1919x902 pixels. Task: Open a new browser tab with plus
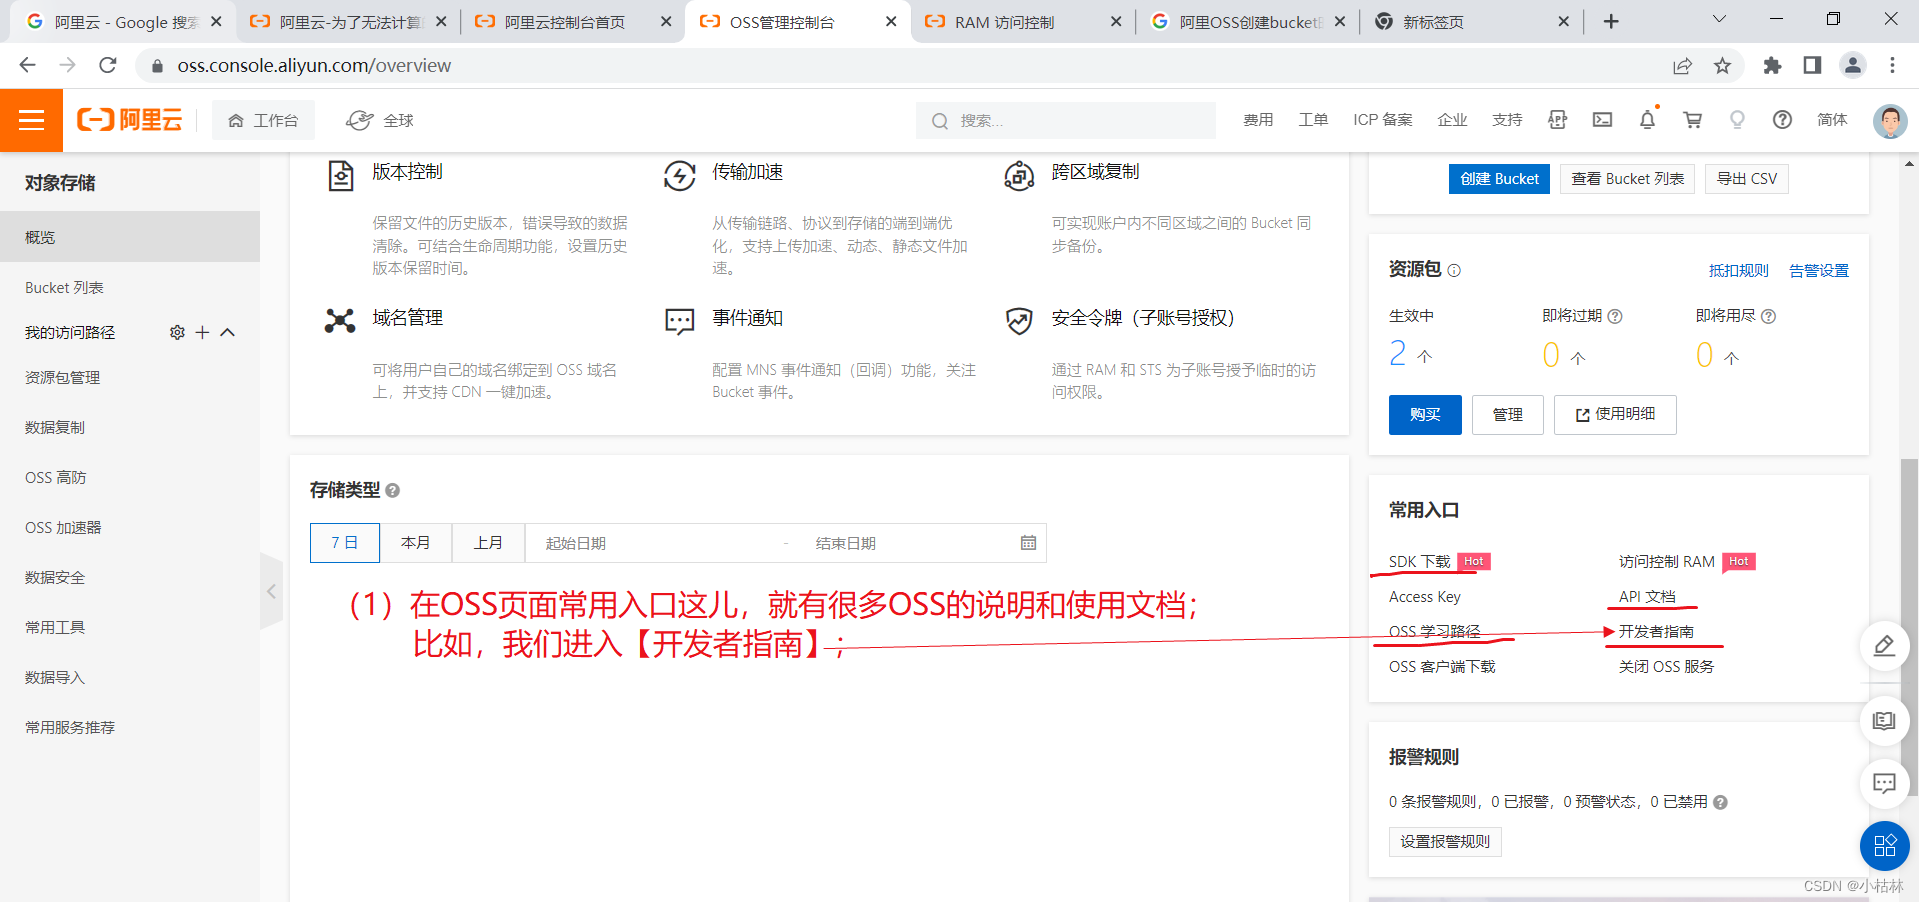tap(1611, 22)
